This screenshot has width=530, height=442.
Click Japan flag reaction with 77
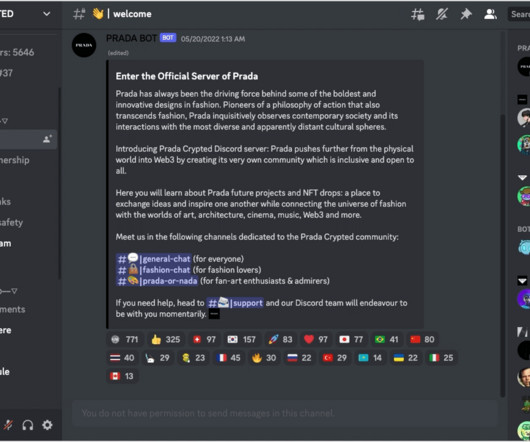(351, 339)
